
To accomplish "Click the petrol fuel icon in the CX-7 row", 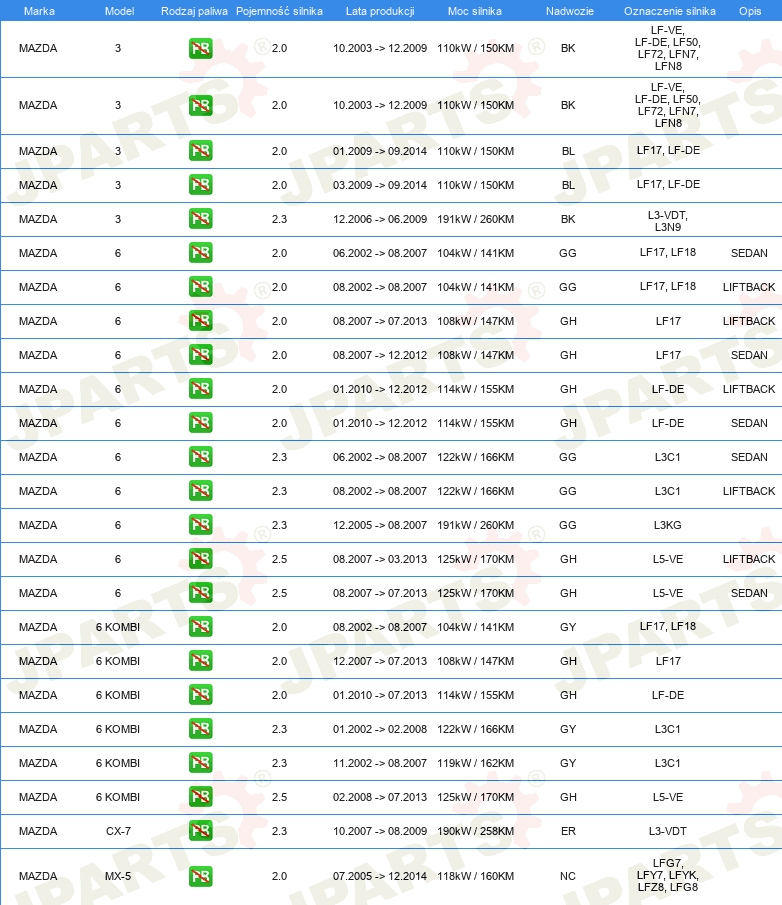I will pos(200,831).
